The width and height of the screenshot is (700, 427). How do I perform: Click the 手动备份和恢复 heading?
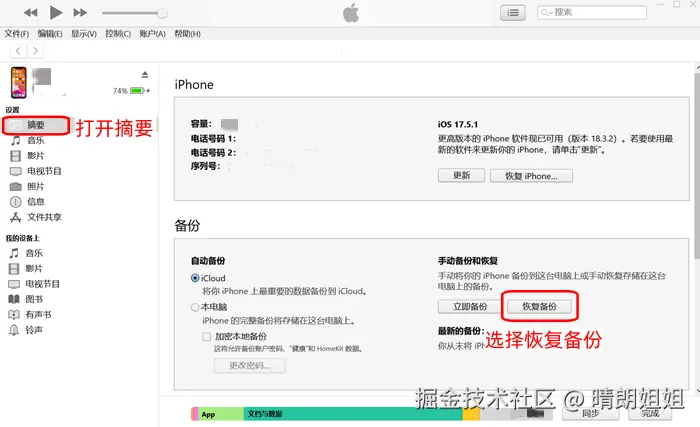[467, 261]
